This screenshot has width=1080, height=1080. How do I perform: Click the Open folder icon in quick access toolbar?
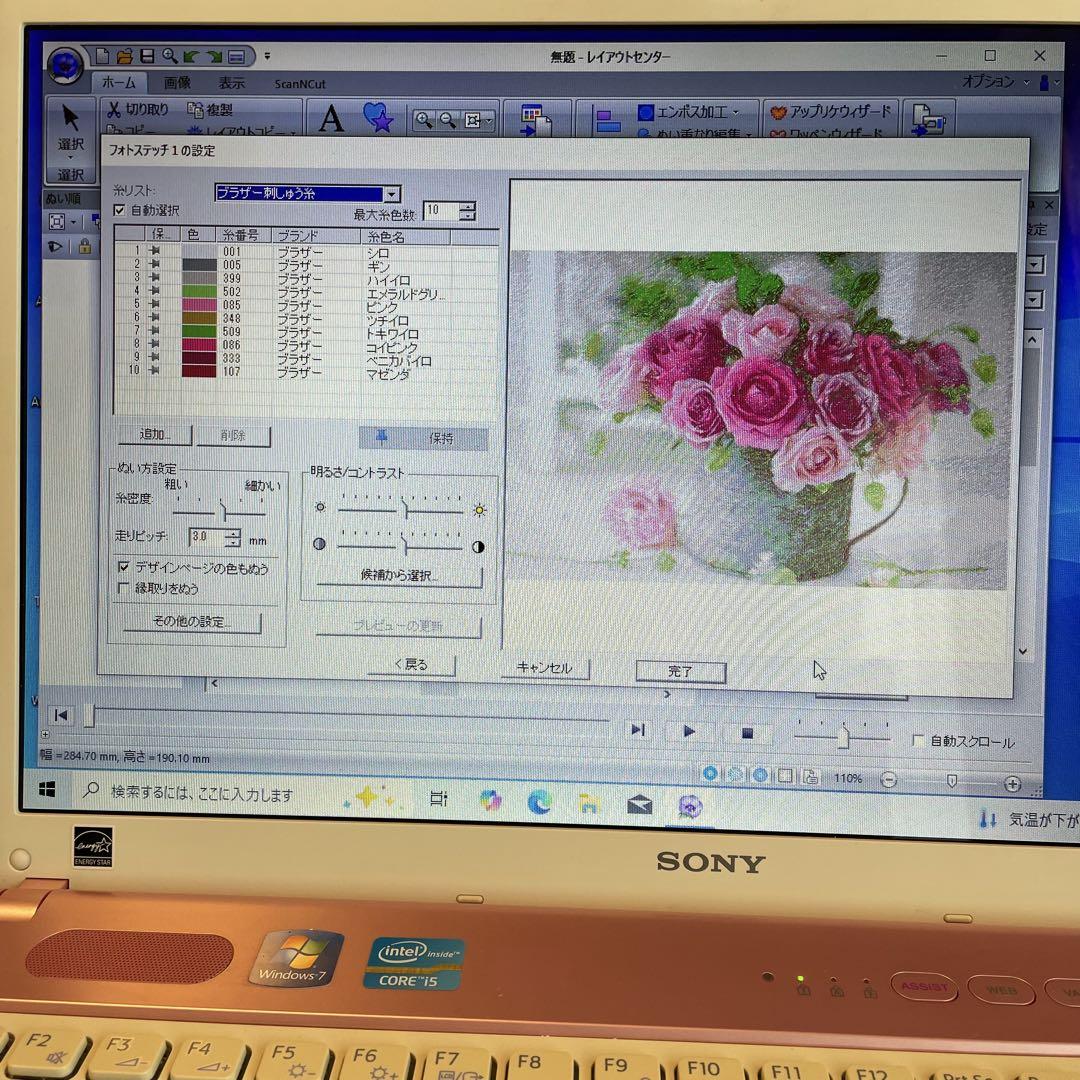[125, 56]
